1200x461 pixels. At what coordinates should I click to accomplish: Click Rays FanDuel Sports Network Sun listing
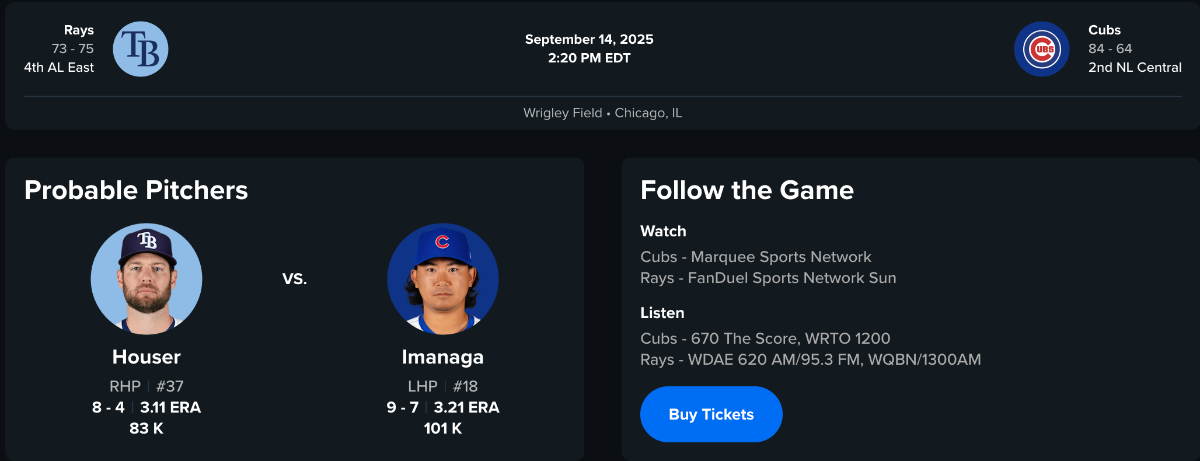768,278
